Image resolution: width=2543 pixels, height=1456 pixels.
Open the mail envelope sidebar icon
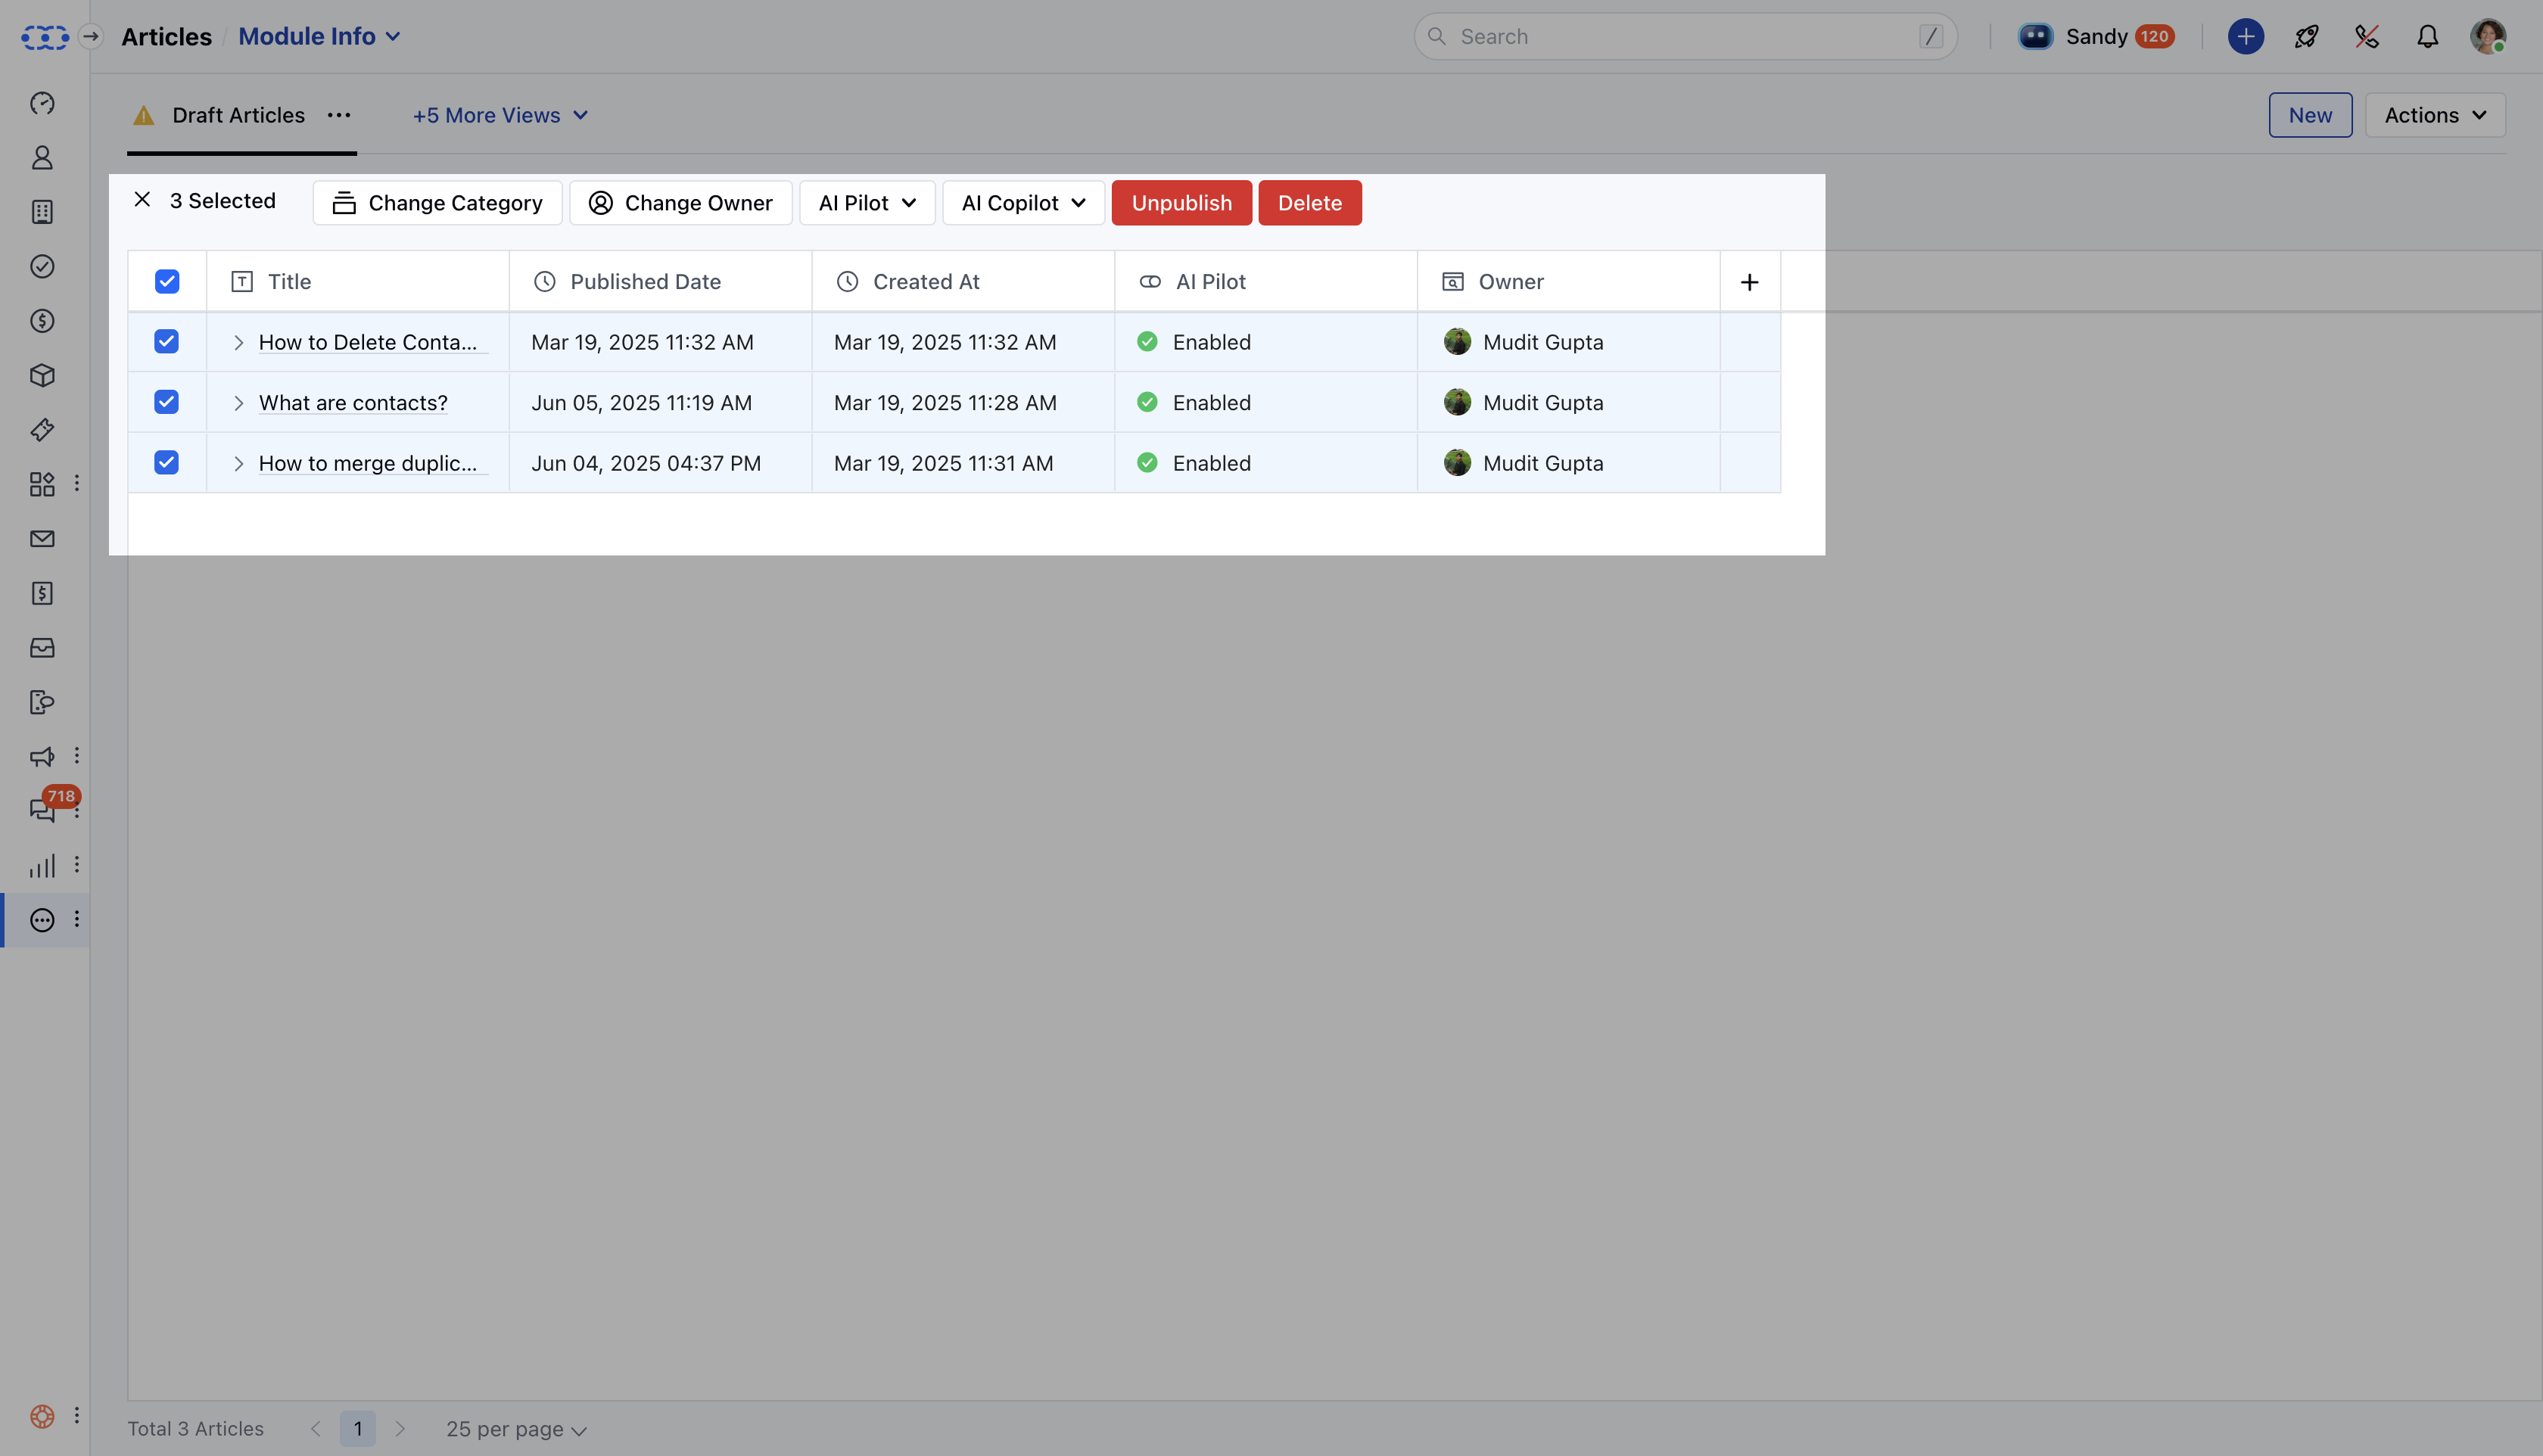42,539
